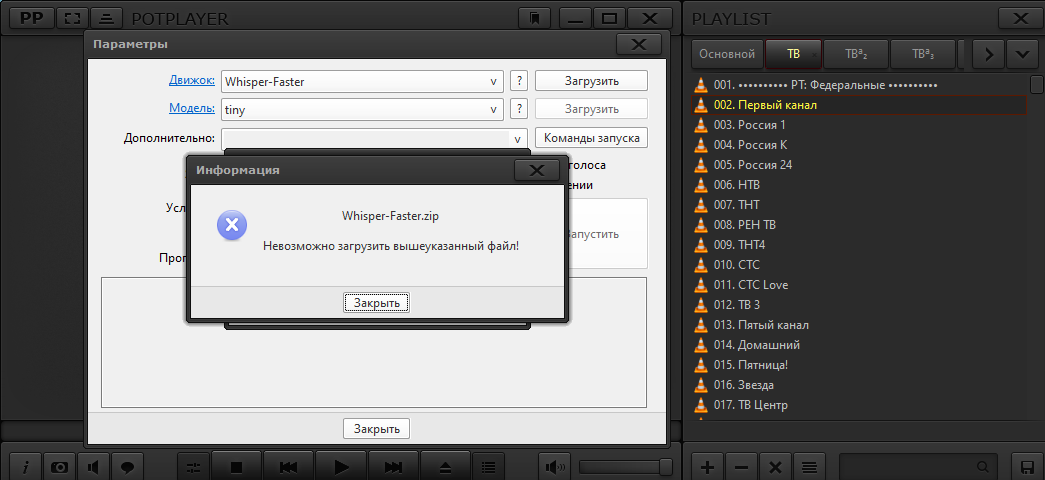Skip to the next track

394,466
